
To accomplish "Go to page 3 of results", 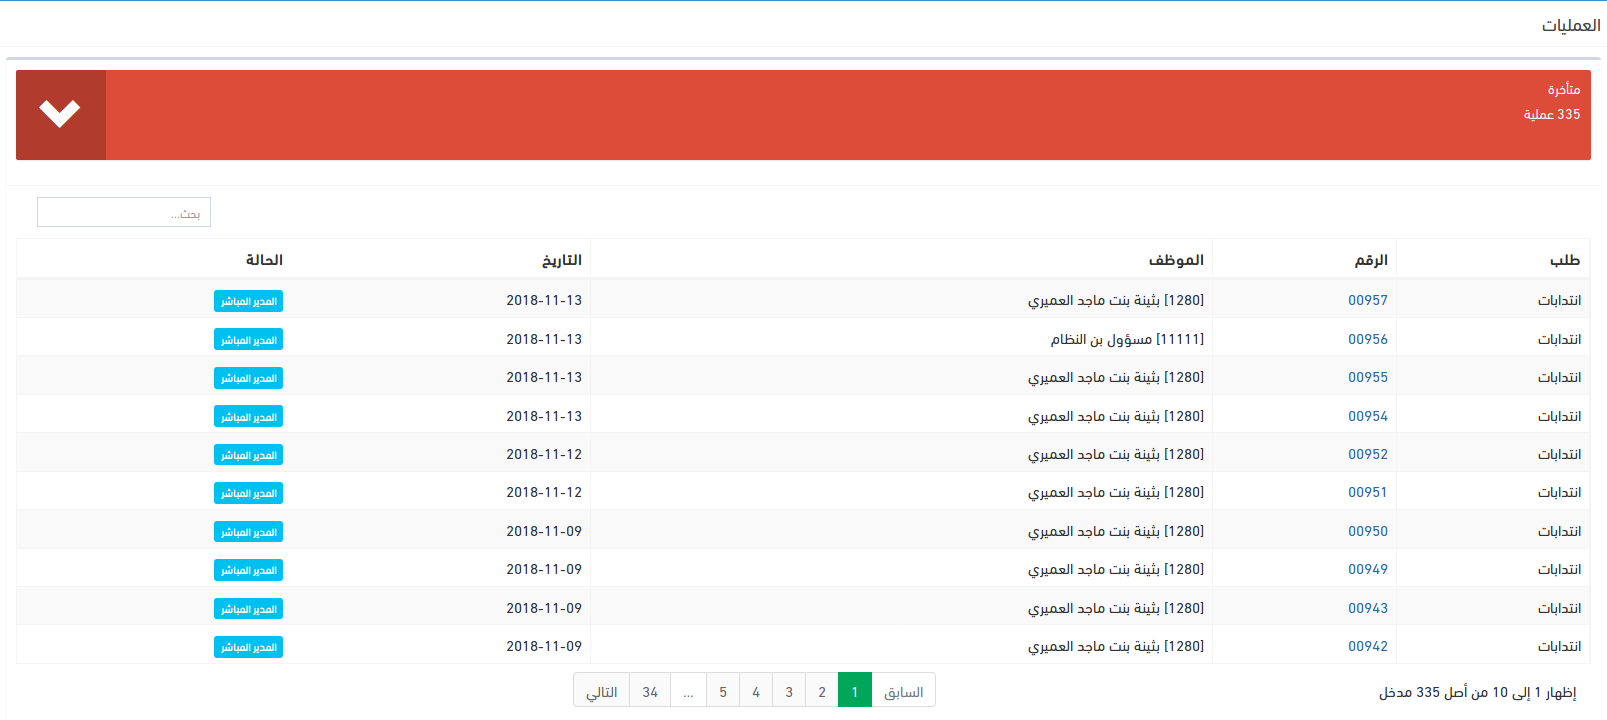I will [x=789, y=692].
